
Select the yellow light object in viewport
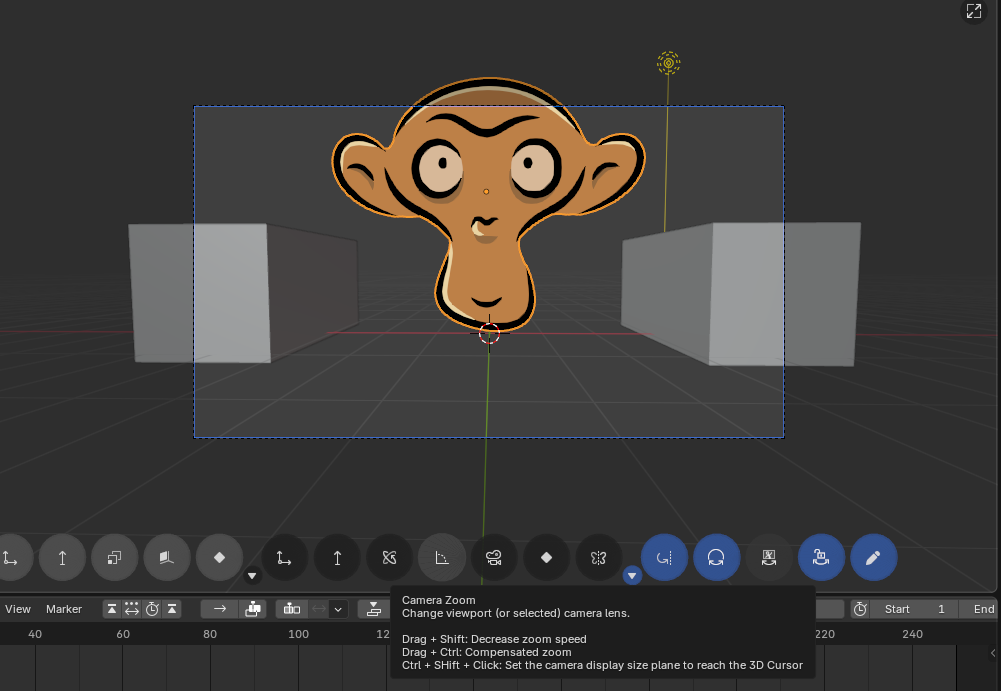point(668,63)
